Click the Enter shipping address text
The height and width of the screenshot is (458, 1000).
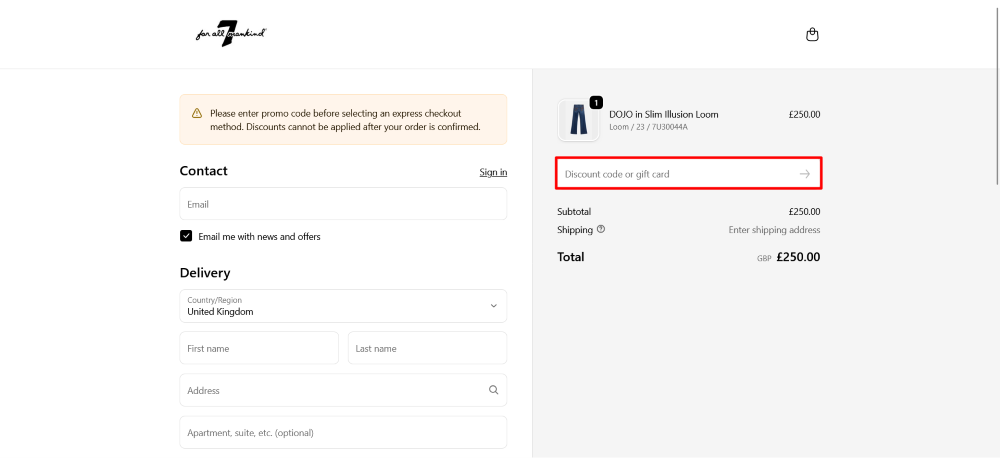(x=774, y=230)
